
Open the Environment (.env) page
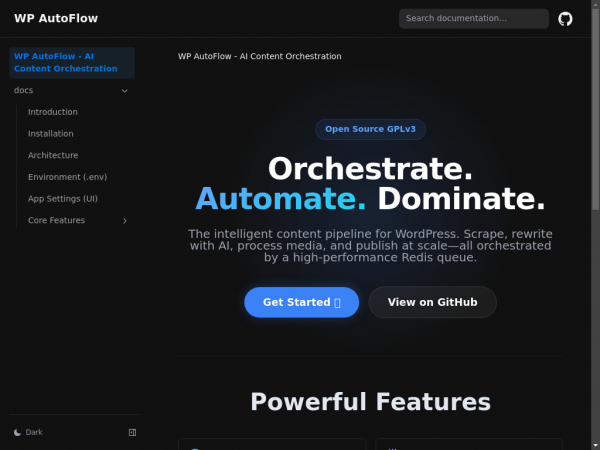click(x=67, y=177)
